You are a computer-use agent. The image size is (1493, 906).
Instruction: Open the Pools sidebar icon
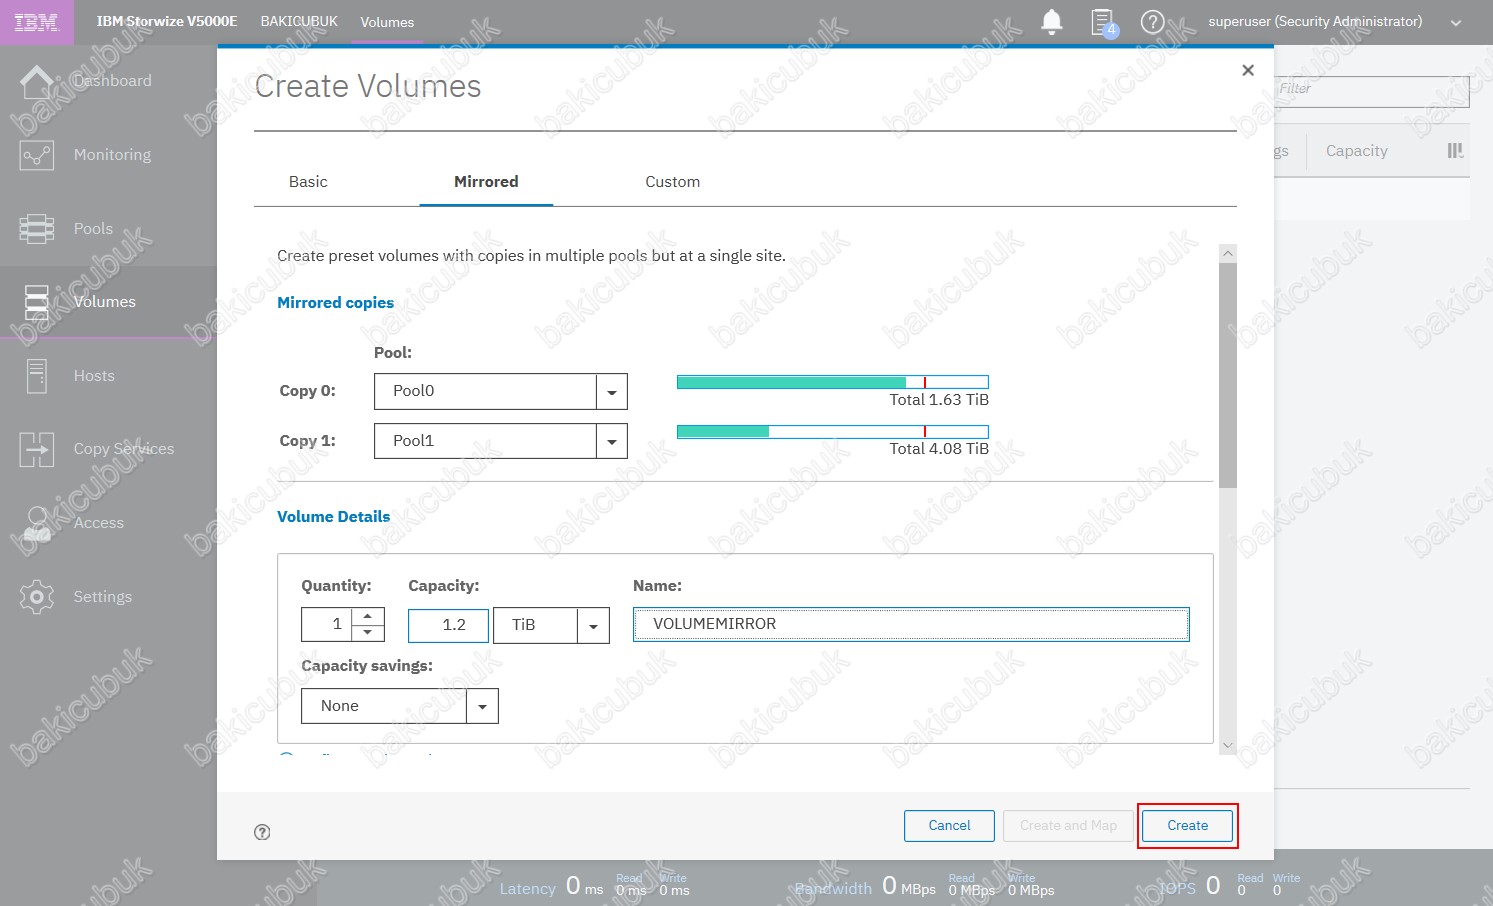[x=37, y=229]
